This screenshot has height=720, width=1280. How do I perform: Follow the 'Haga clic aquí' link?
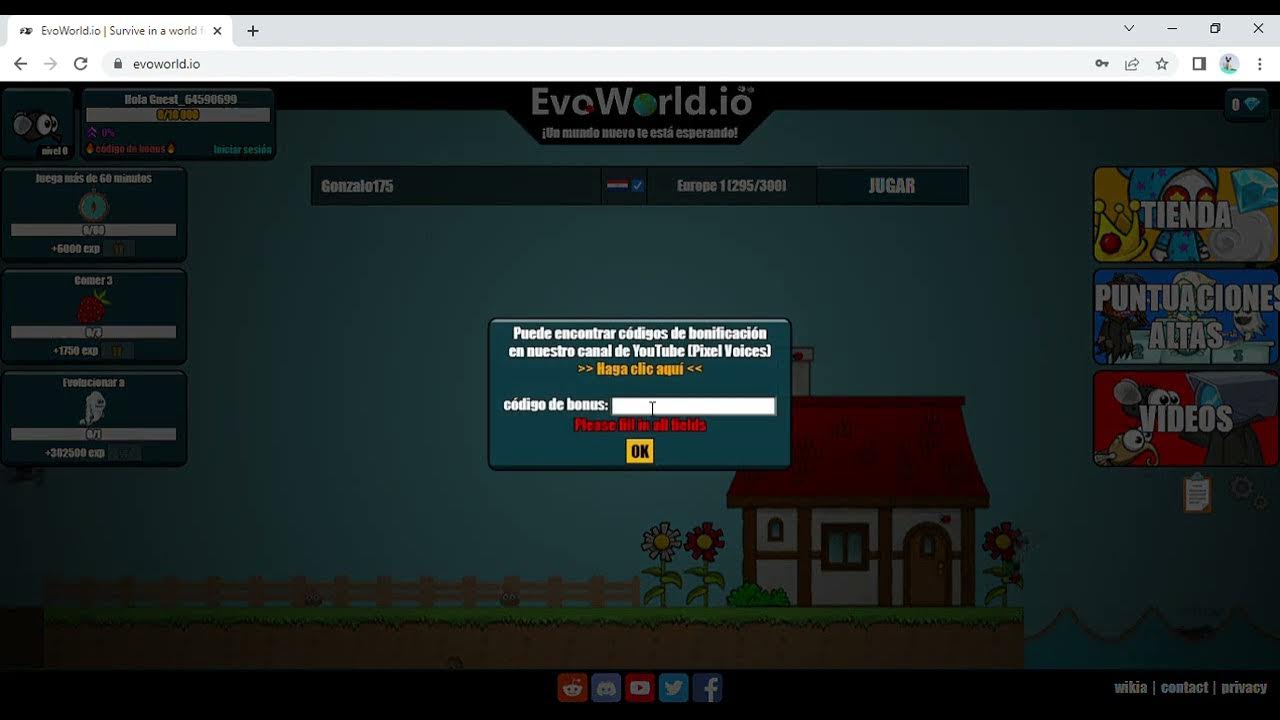[640, 369]
